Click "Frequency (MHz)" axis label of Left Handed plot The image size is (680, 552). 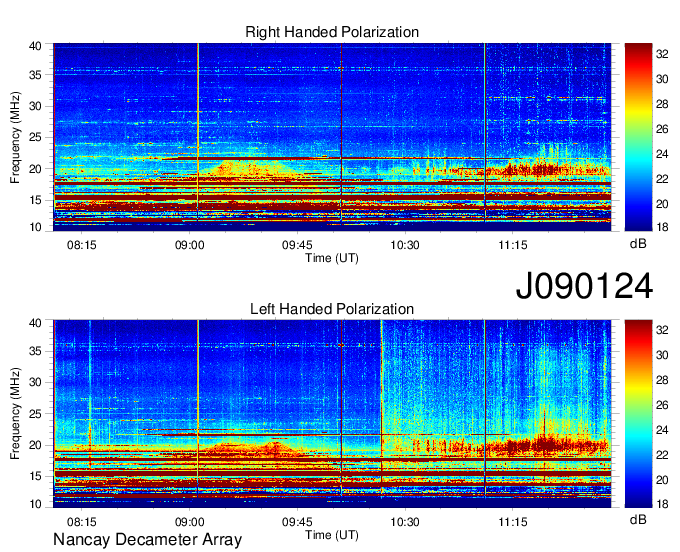coord(15,414)
